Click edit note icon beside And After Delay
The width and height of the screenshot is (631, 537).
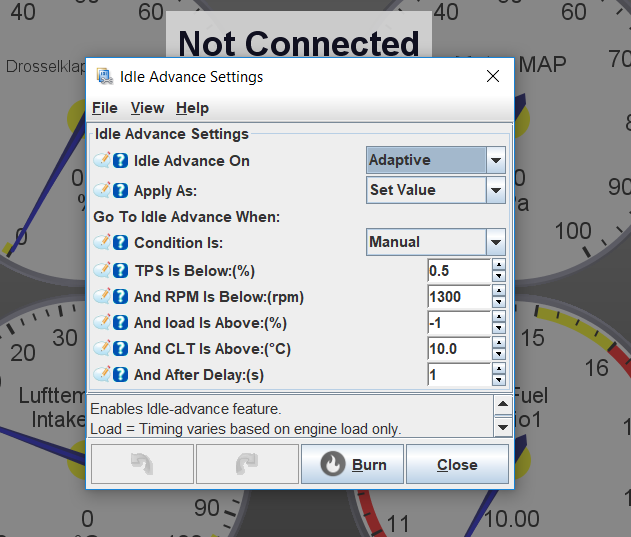point(102,375)
